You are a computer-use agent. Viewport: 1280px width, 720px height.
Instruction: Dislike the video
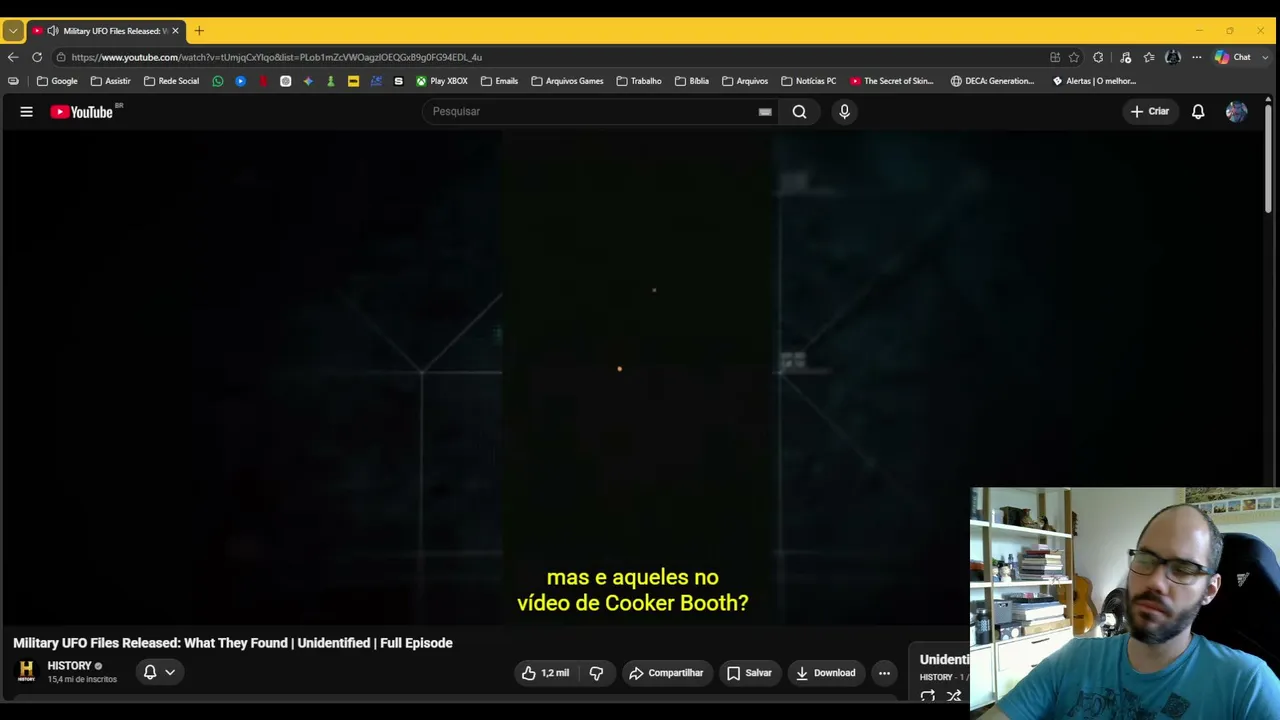tap(596, 673)
